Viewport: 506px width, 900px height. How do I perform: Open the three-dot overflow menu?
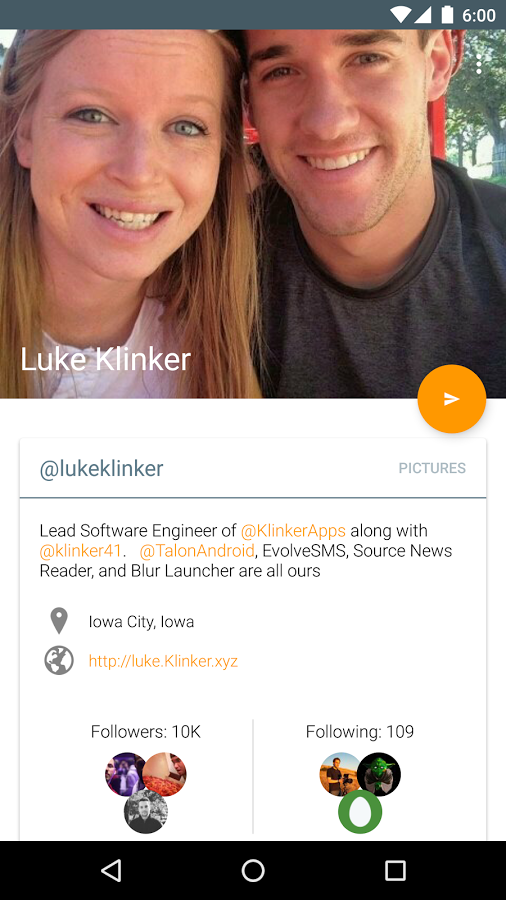click(x=478, y=64)
